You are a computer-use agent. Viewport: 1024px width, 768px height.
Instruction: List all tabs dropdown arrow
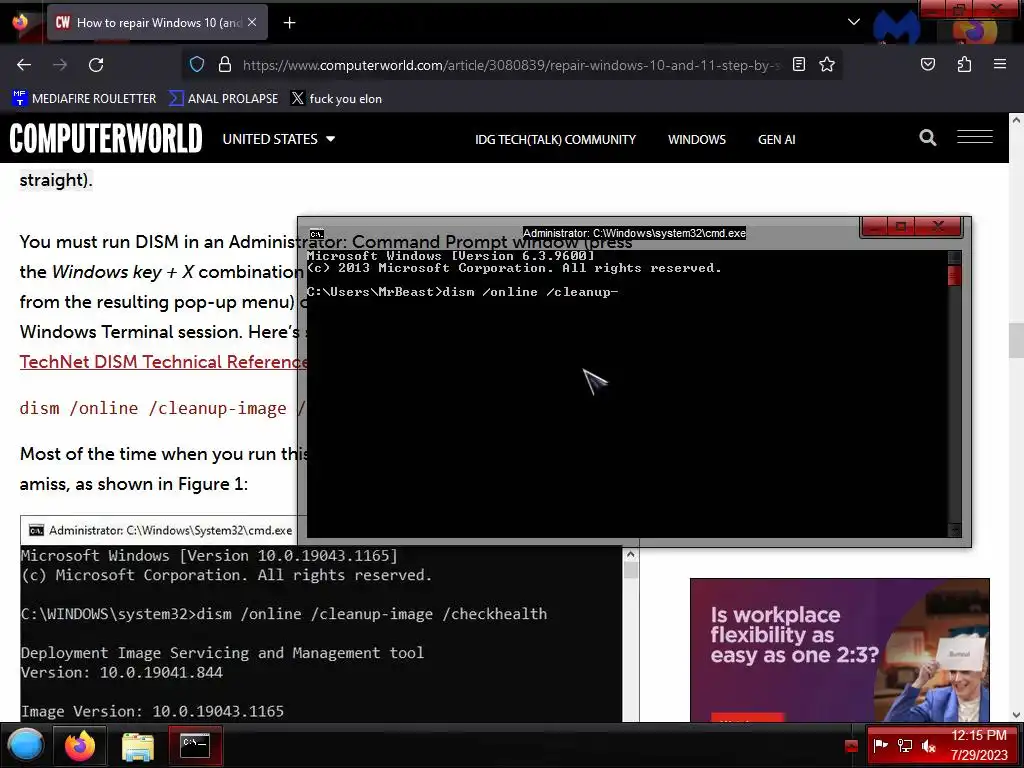(854, 22)
